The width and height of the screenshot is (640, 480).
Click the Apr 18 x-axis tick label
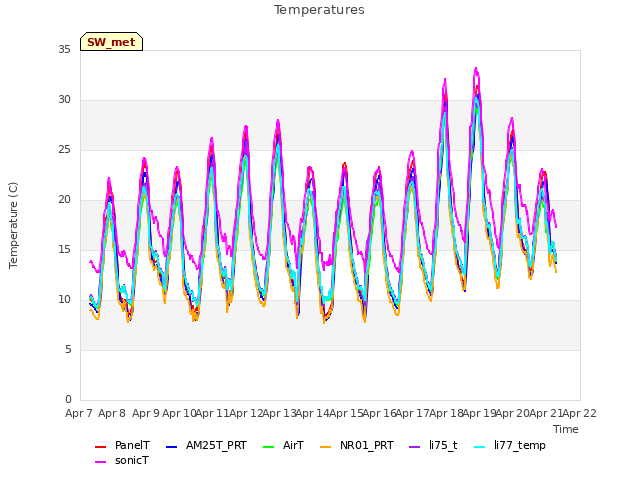pos(446,413)
